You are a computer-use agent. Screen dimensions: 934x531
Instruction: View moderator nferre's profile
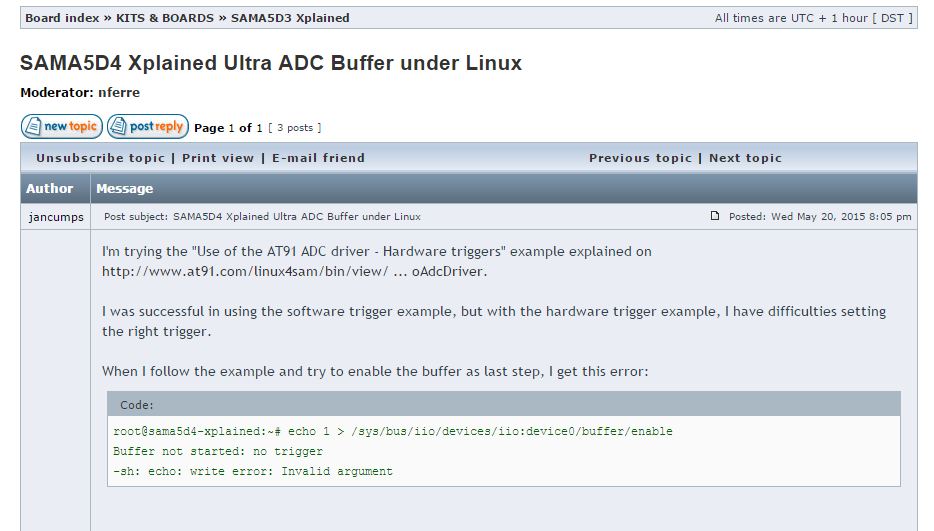pos(119,92)
